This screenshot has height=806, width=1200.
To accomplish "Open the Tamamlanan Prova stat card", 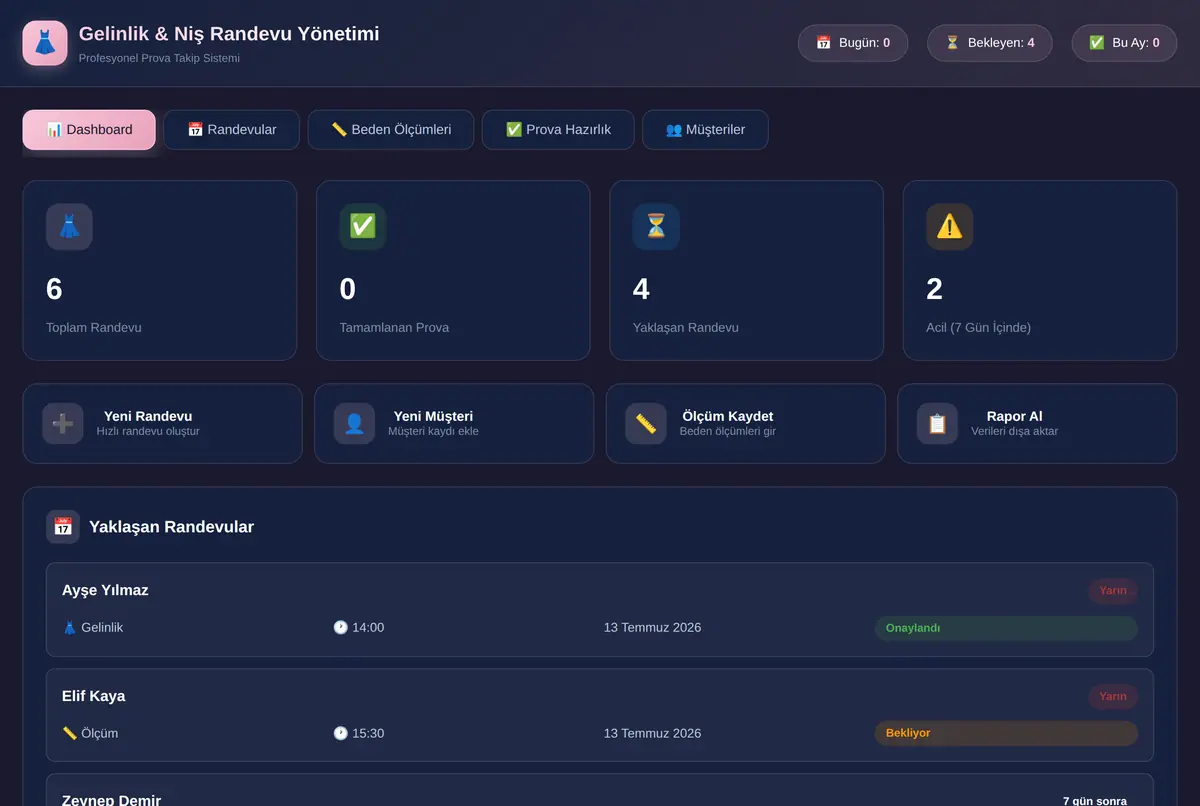I will tap(453, 270).
